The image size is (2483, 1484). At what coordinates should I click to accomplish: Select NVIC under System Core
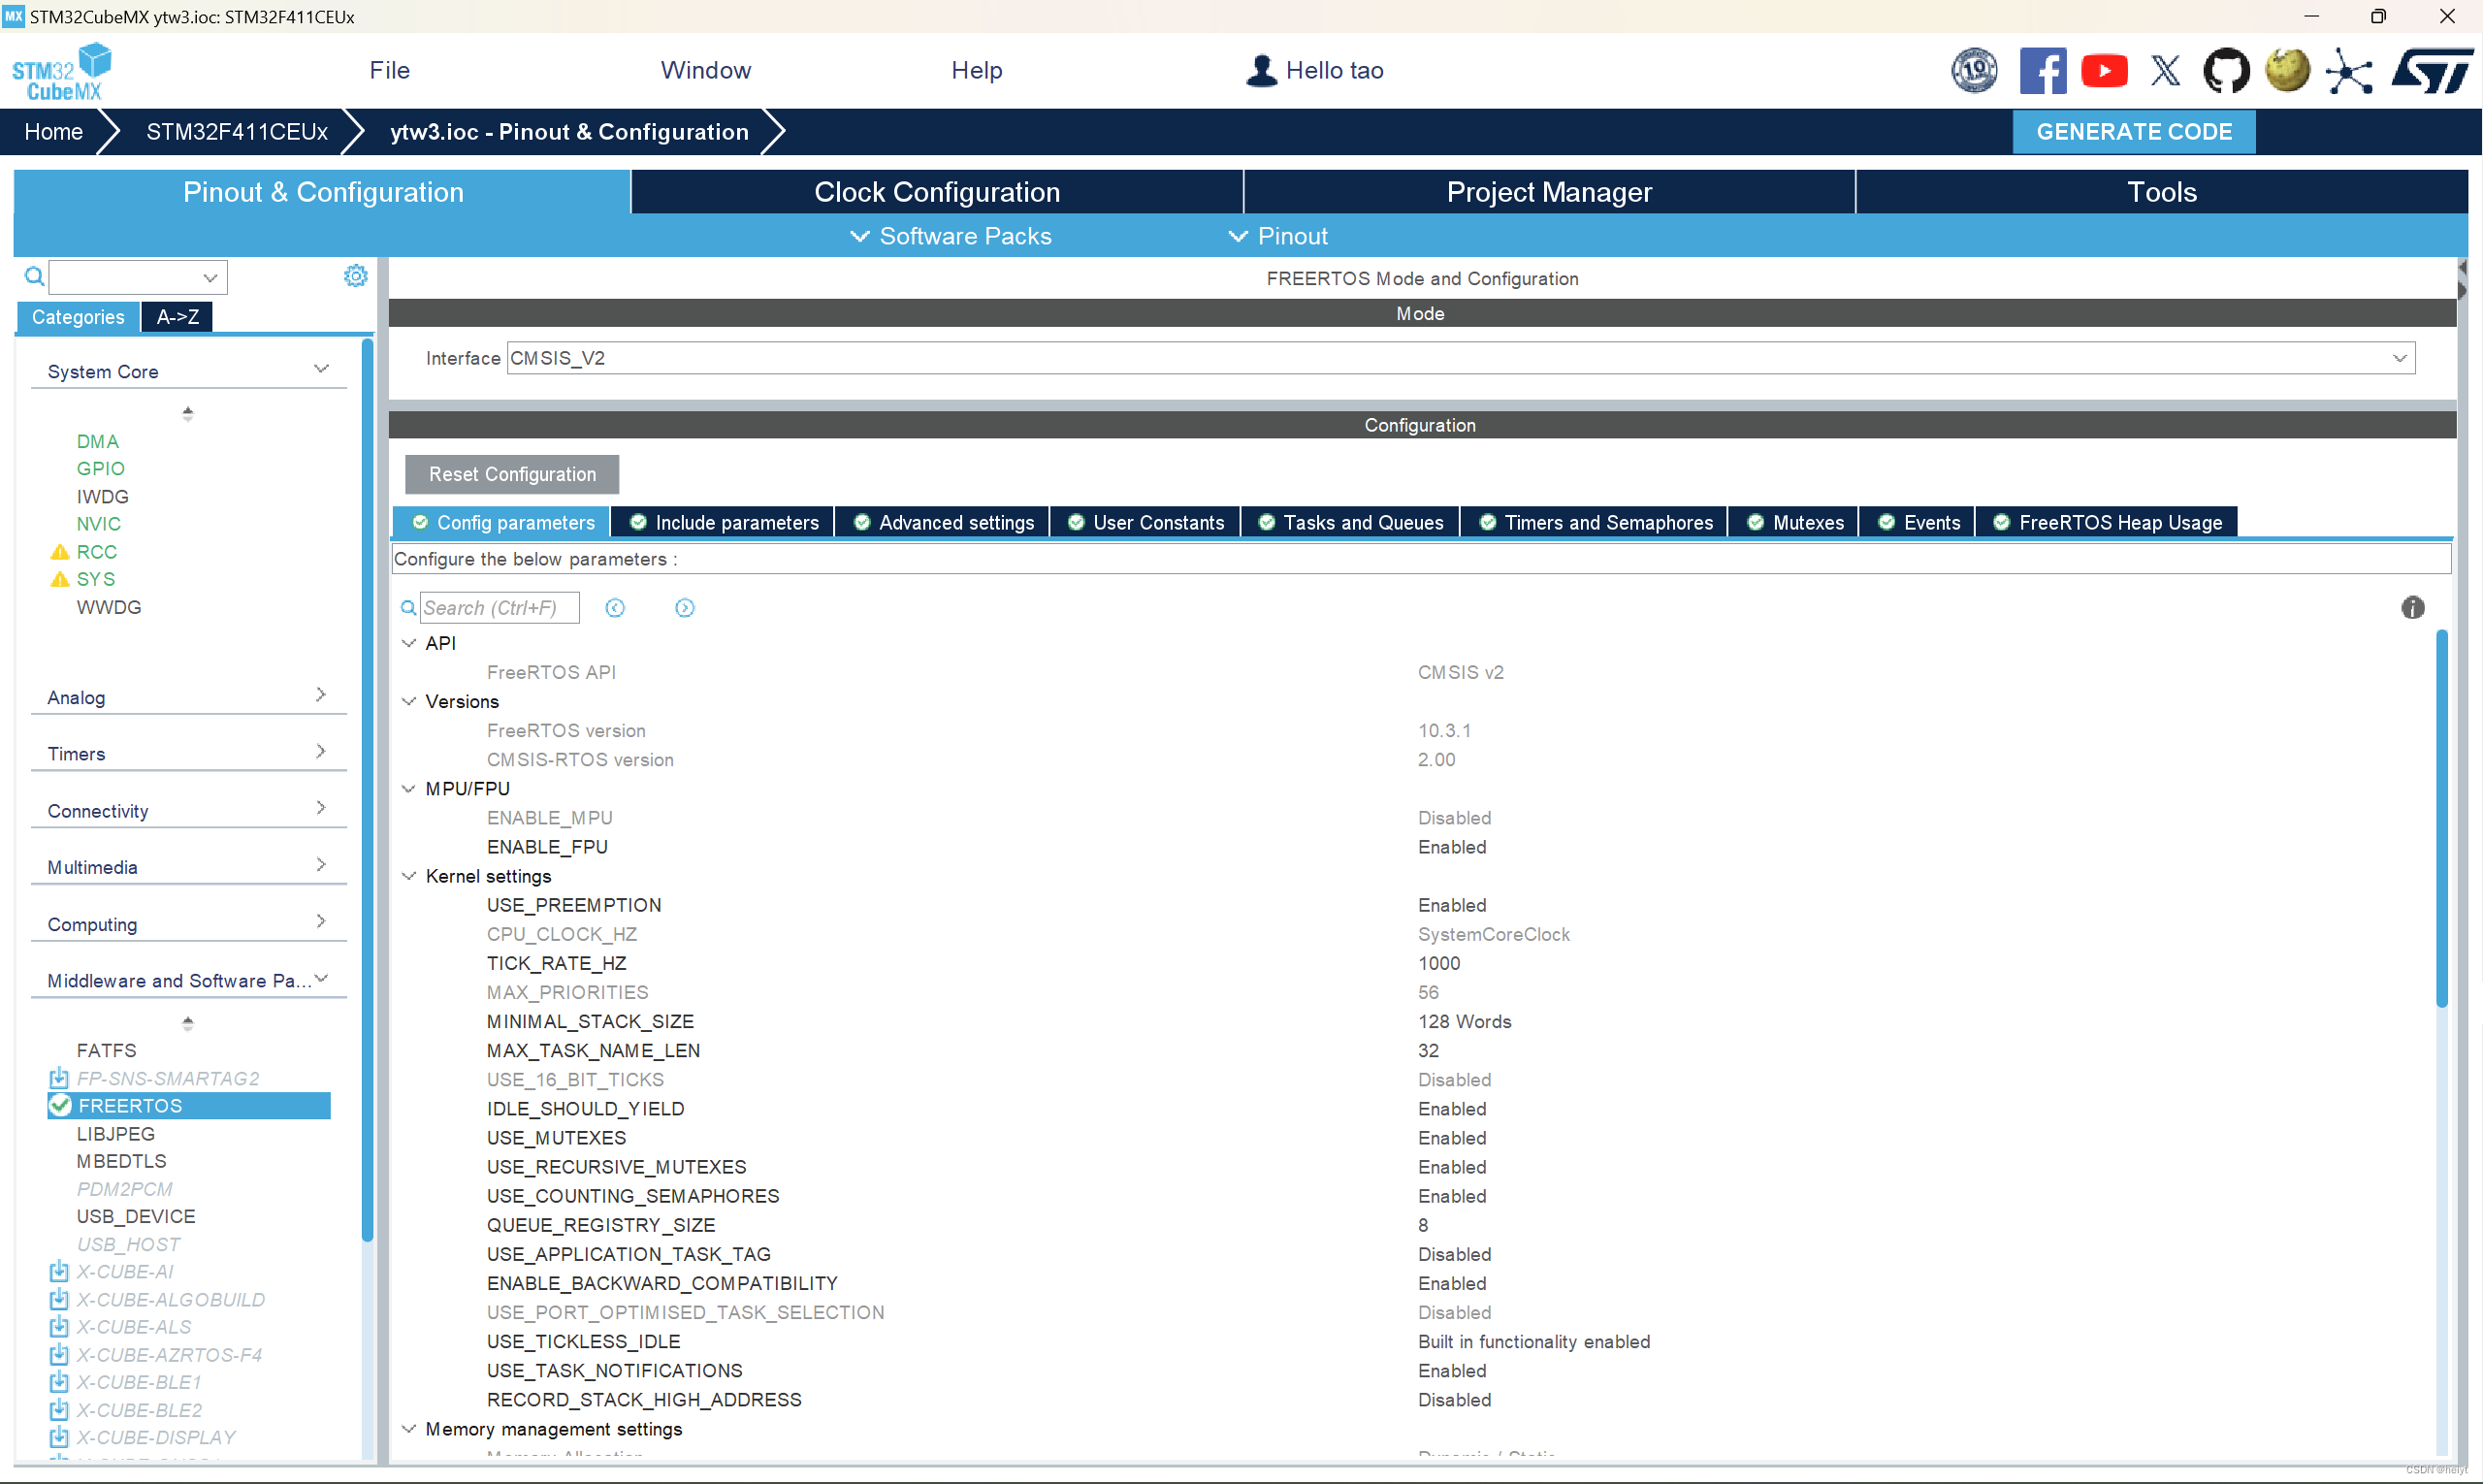coord(98,524)
